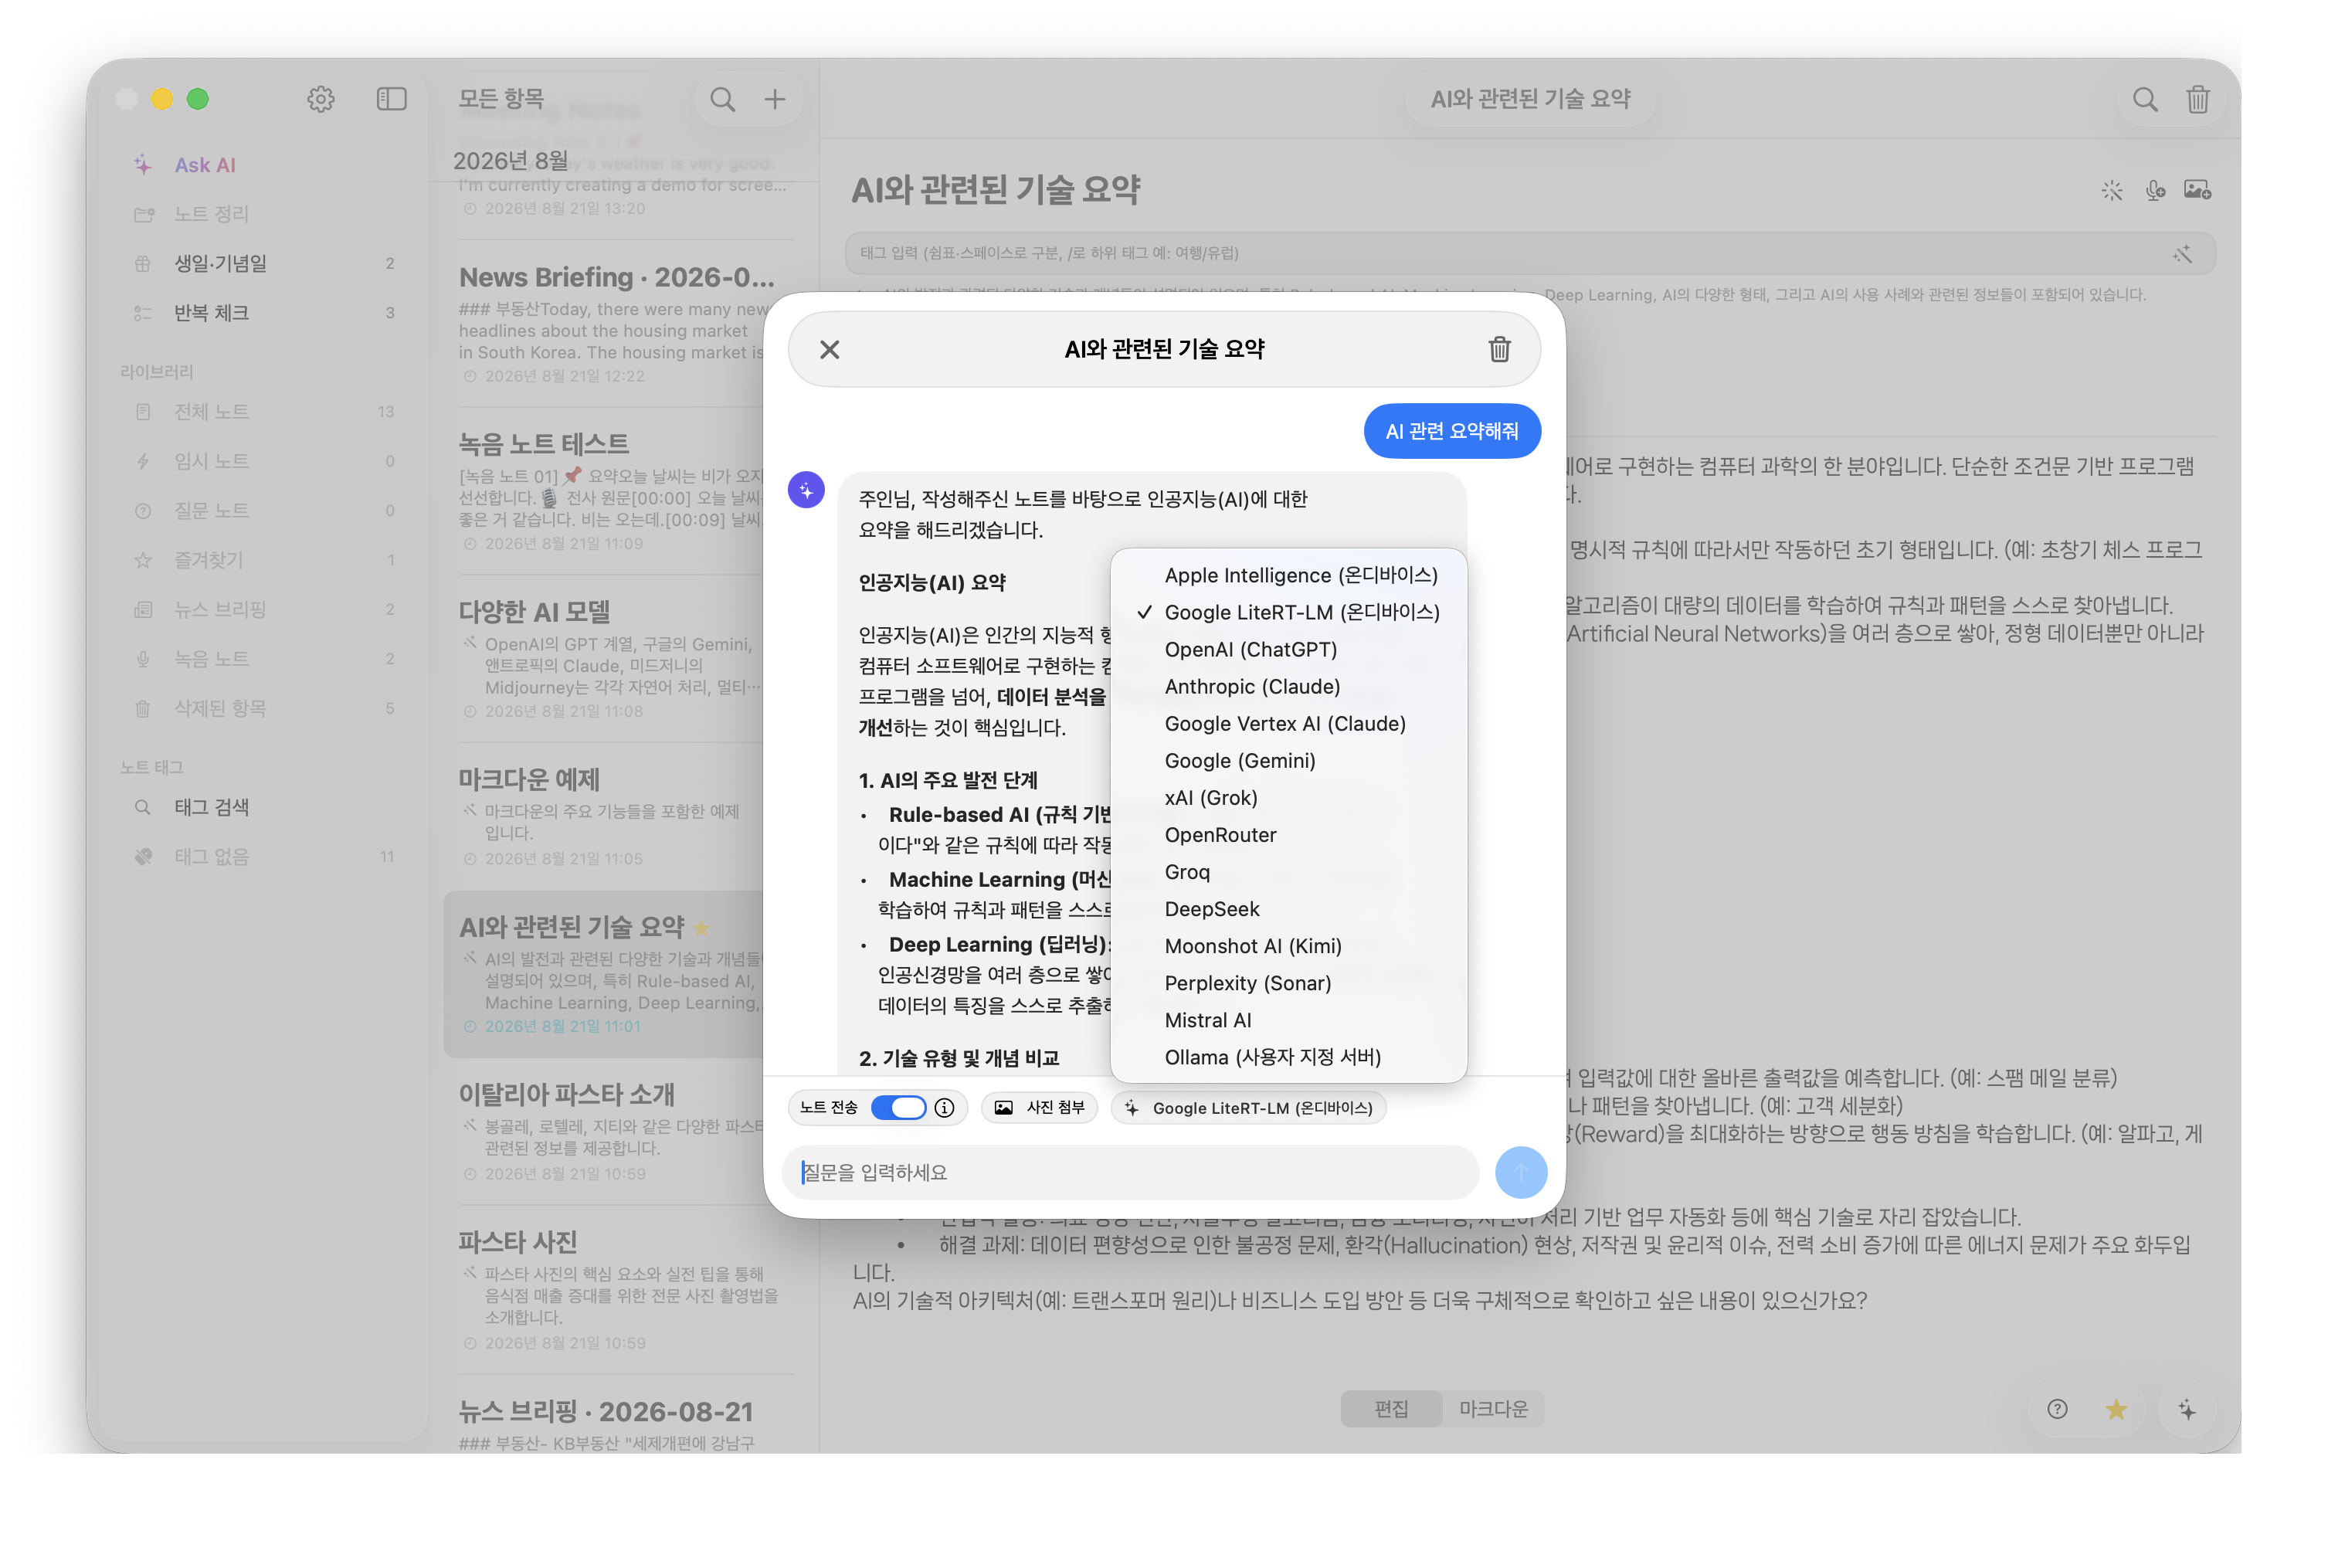The width and height of the screenshot is (2328, 1568).
Task: Select Mistral AI provider
Action: [x=1288, y=1020]
